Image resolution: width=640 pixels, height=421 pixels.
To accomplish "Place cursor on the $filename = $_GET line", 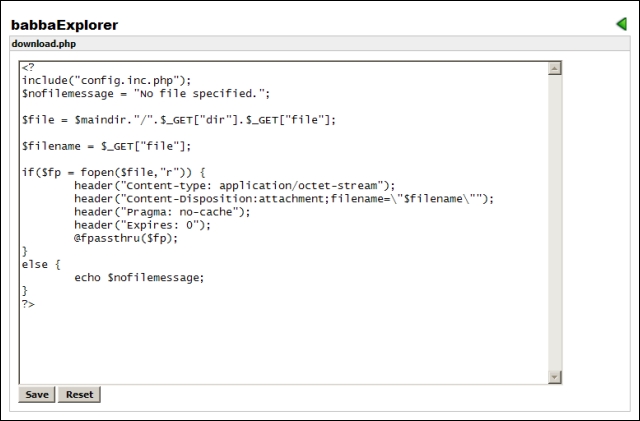I will (x=106, y=146).
